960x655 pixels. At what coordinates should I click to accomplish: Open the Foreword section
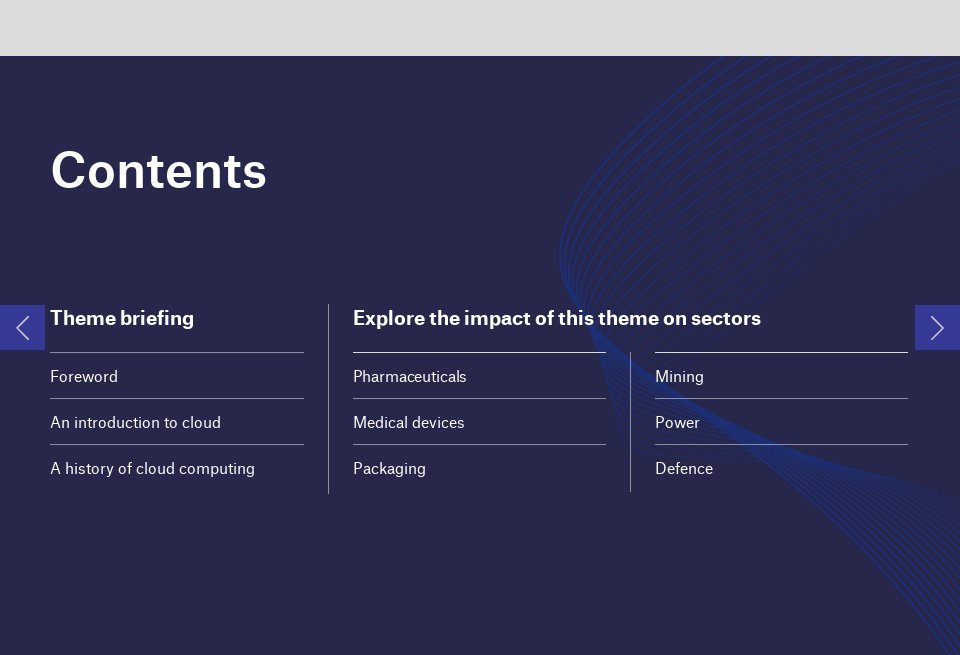[84, 377]
